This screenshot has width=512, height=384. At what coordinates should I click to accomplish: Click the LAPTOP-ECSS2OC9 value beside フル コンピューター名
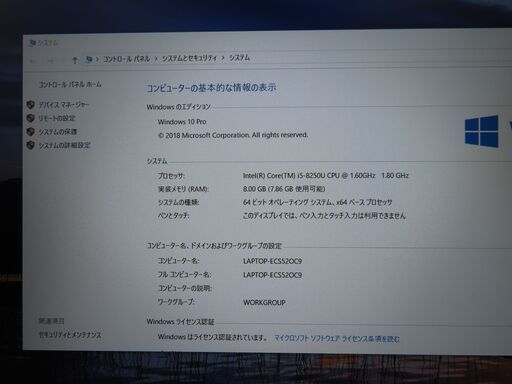tap(272, 275)
